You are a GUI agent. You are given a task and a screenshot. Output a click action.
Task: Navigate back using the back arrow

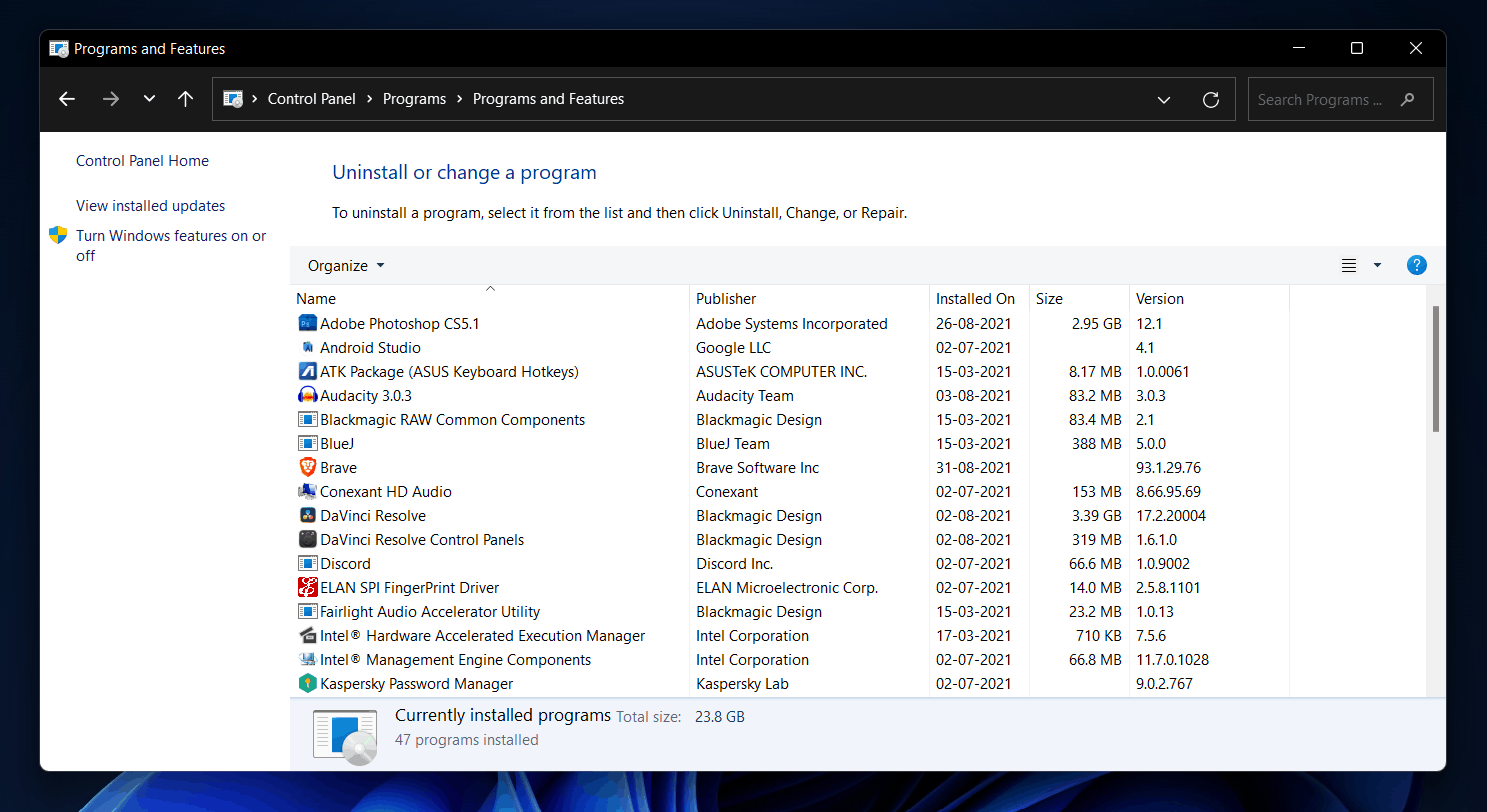click(x=67, y=99)
